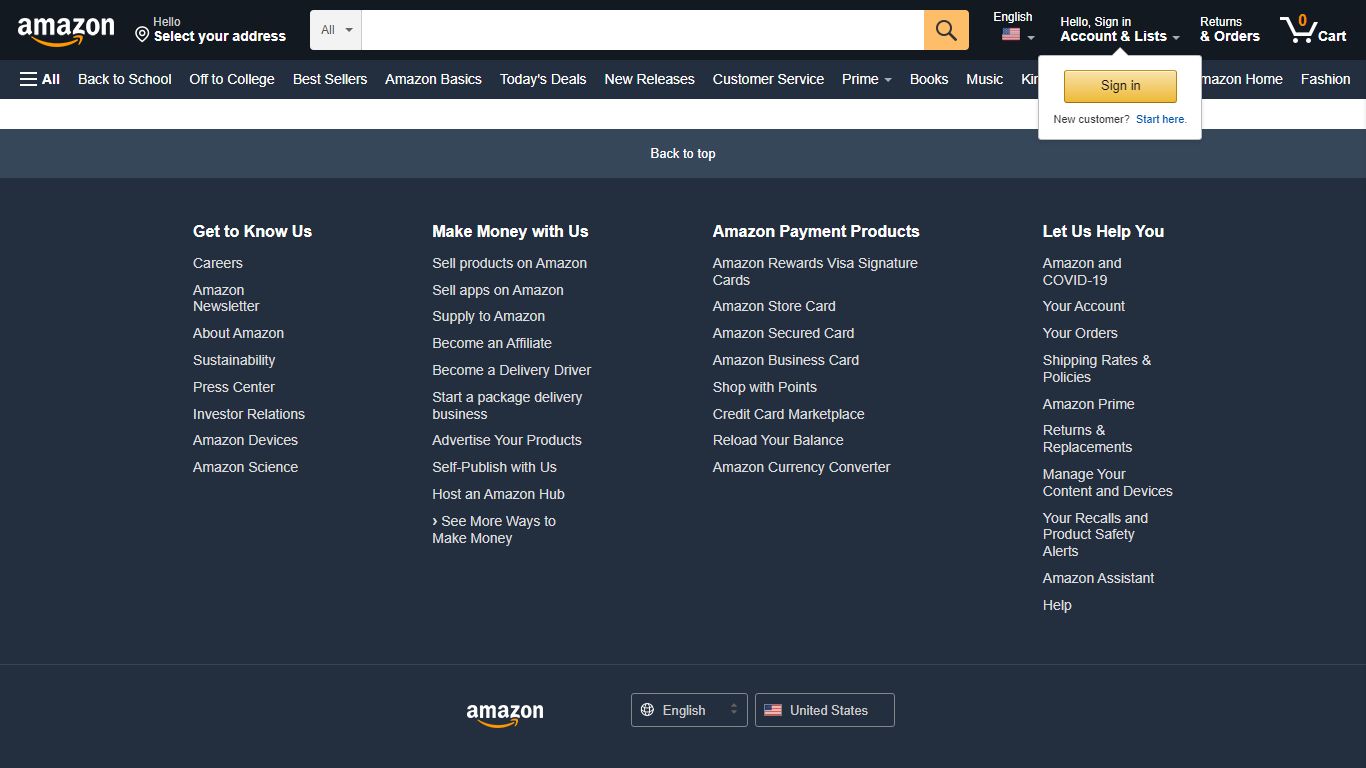Image resolution: width=1366 pixels, height=768 pixels.
Task: Go to Back to School
Action: (125, 79)
